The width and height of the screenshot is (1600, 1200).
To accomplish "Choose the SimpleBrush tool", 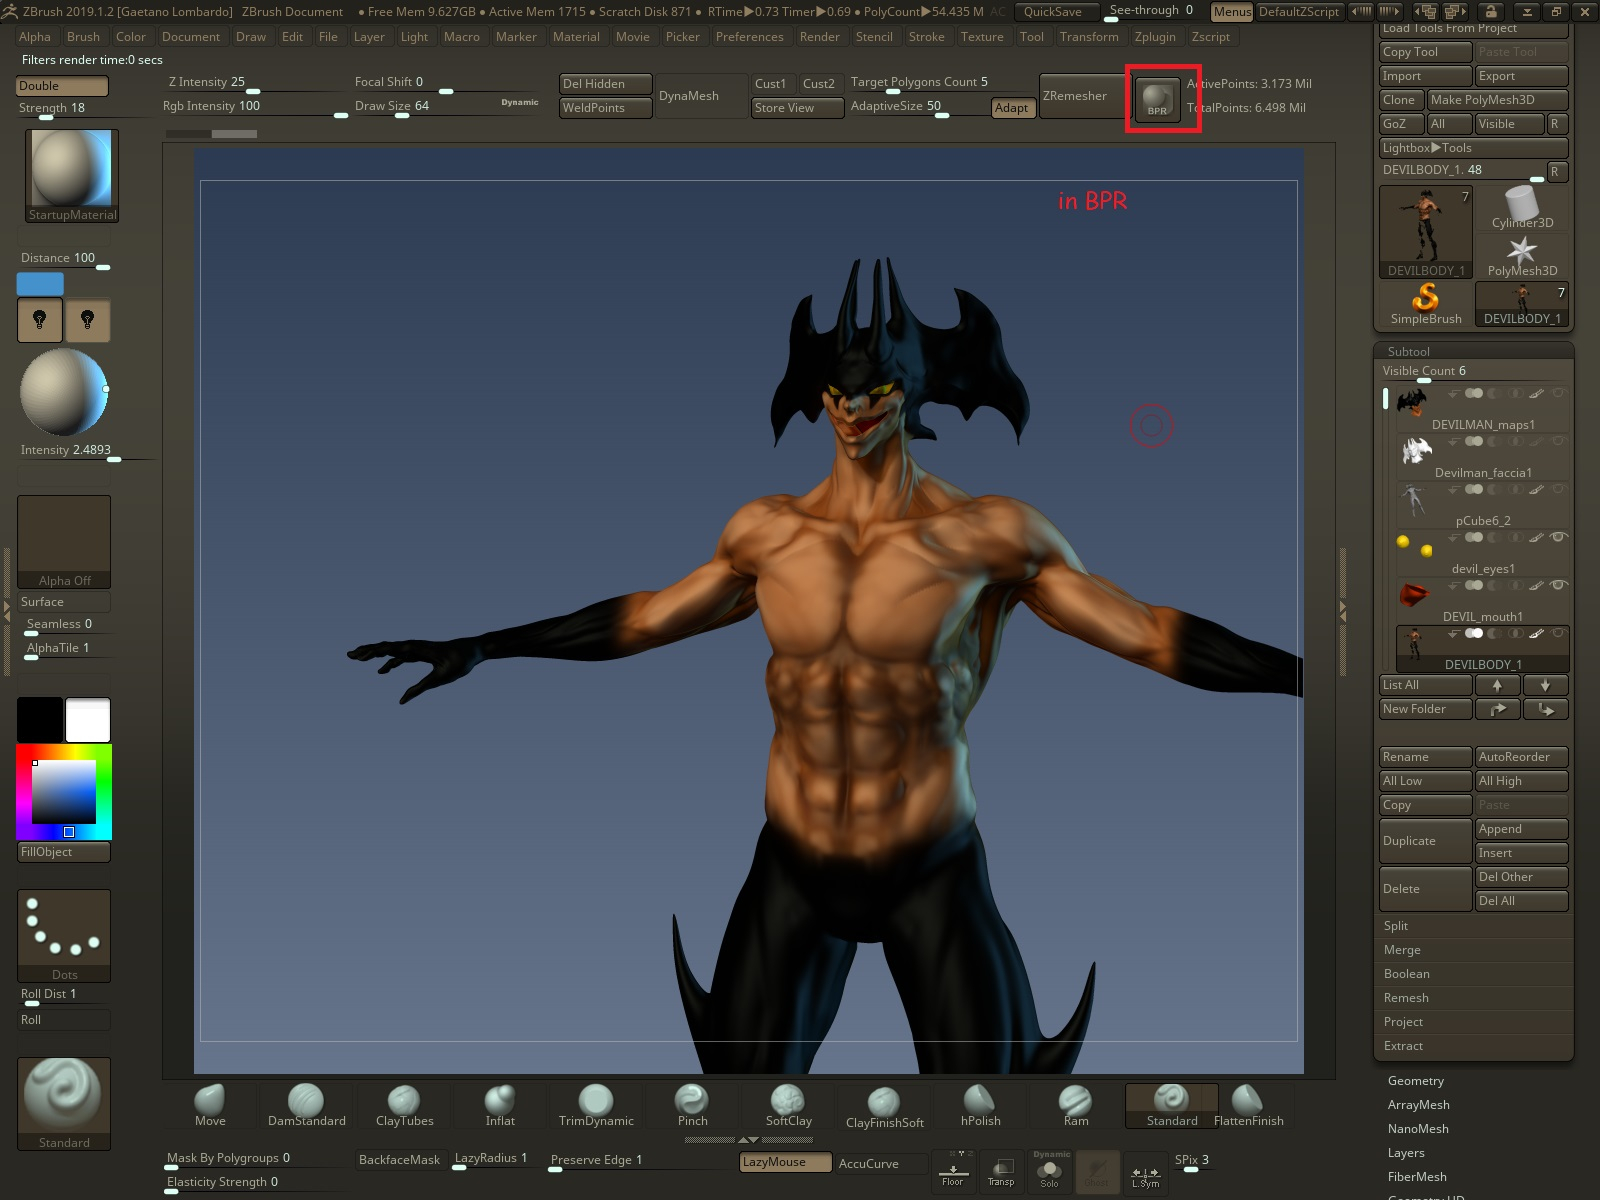I will point(1426,304).
